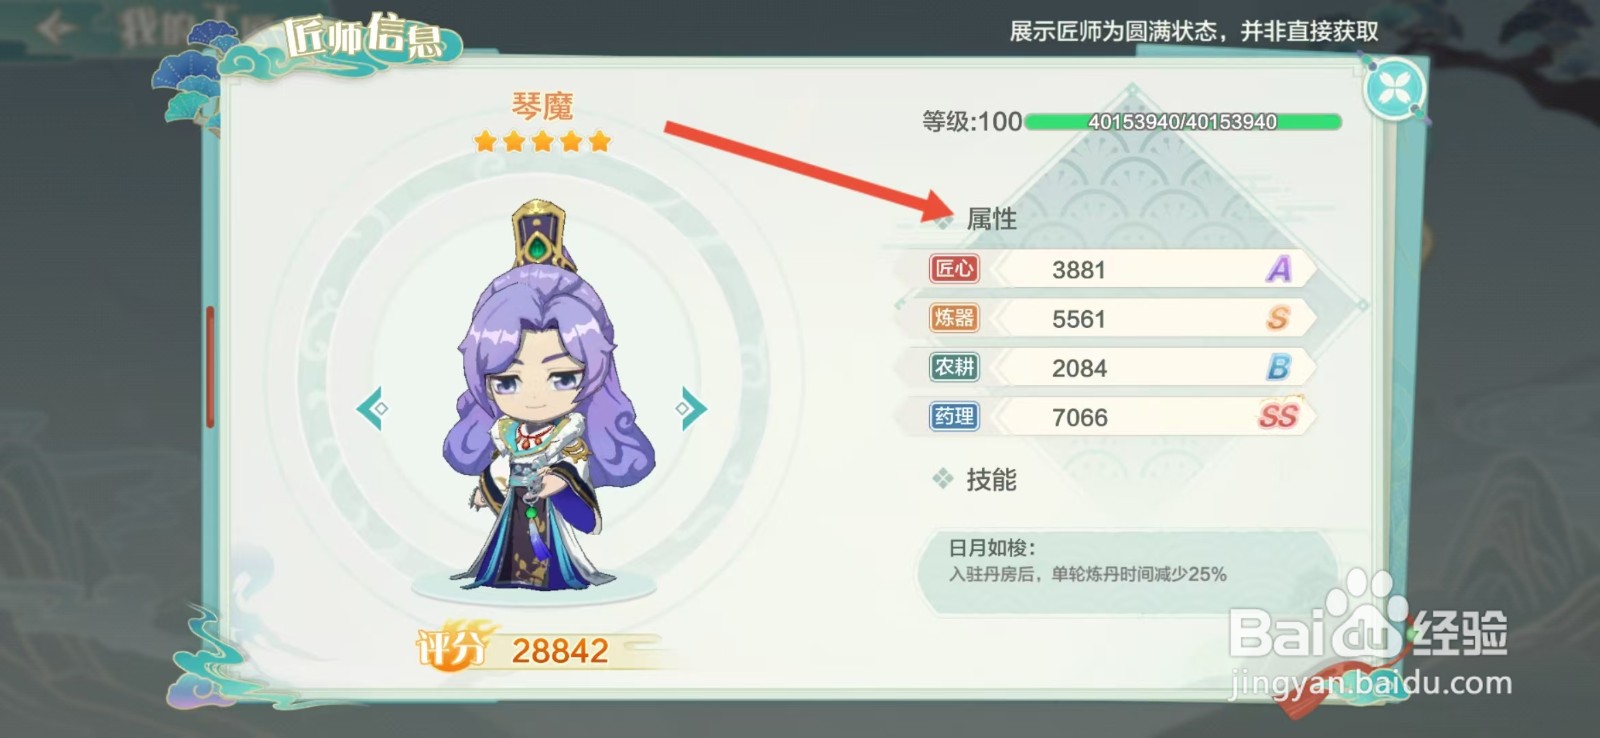Click the five-star rating under 琴魔
The image size is (1600, 738).
[543, 141]
